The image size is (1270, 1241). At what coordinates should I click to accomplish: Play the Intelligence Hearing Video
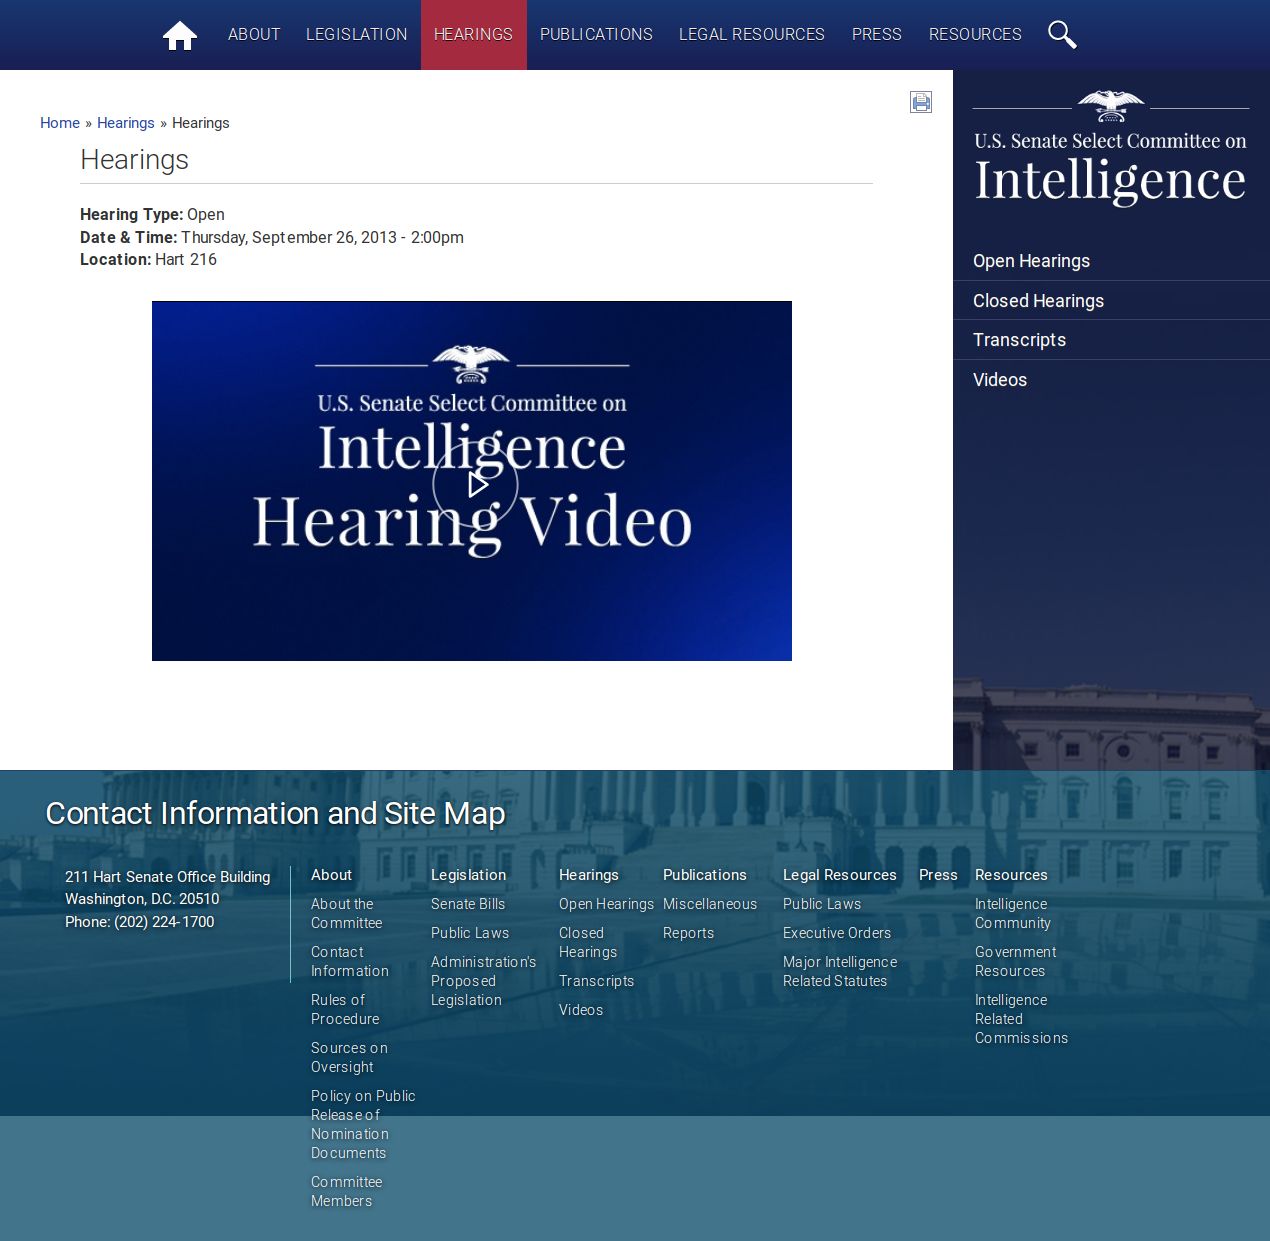tap(475, 484)
